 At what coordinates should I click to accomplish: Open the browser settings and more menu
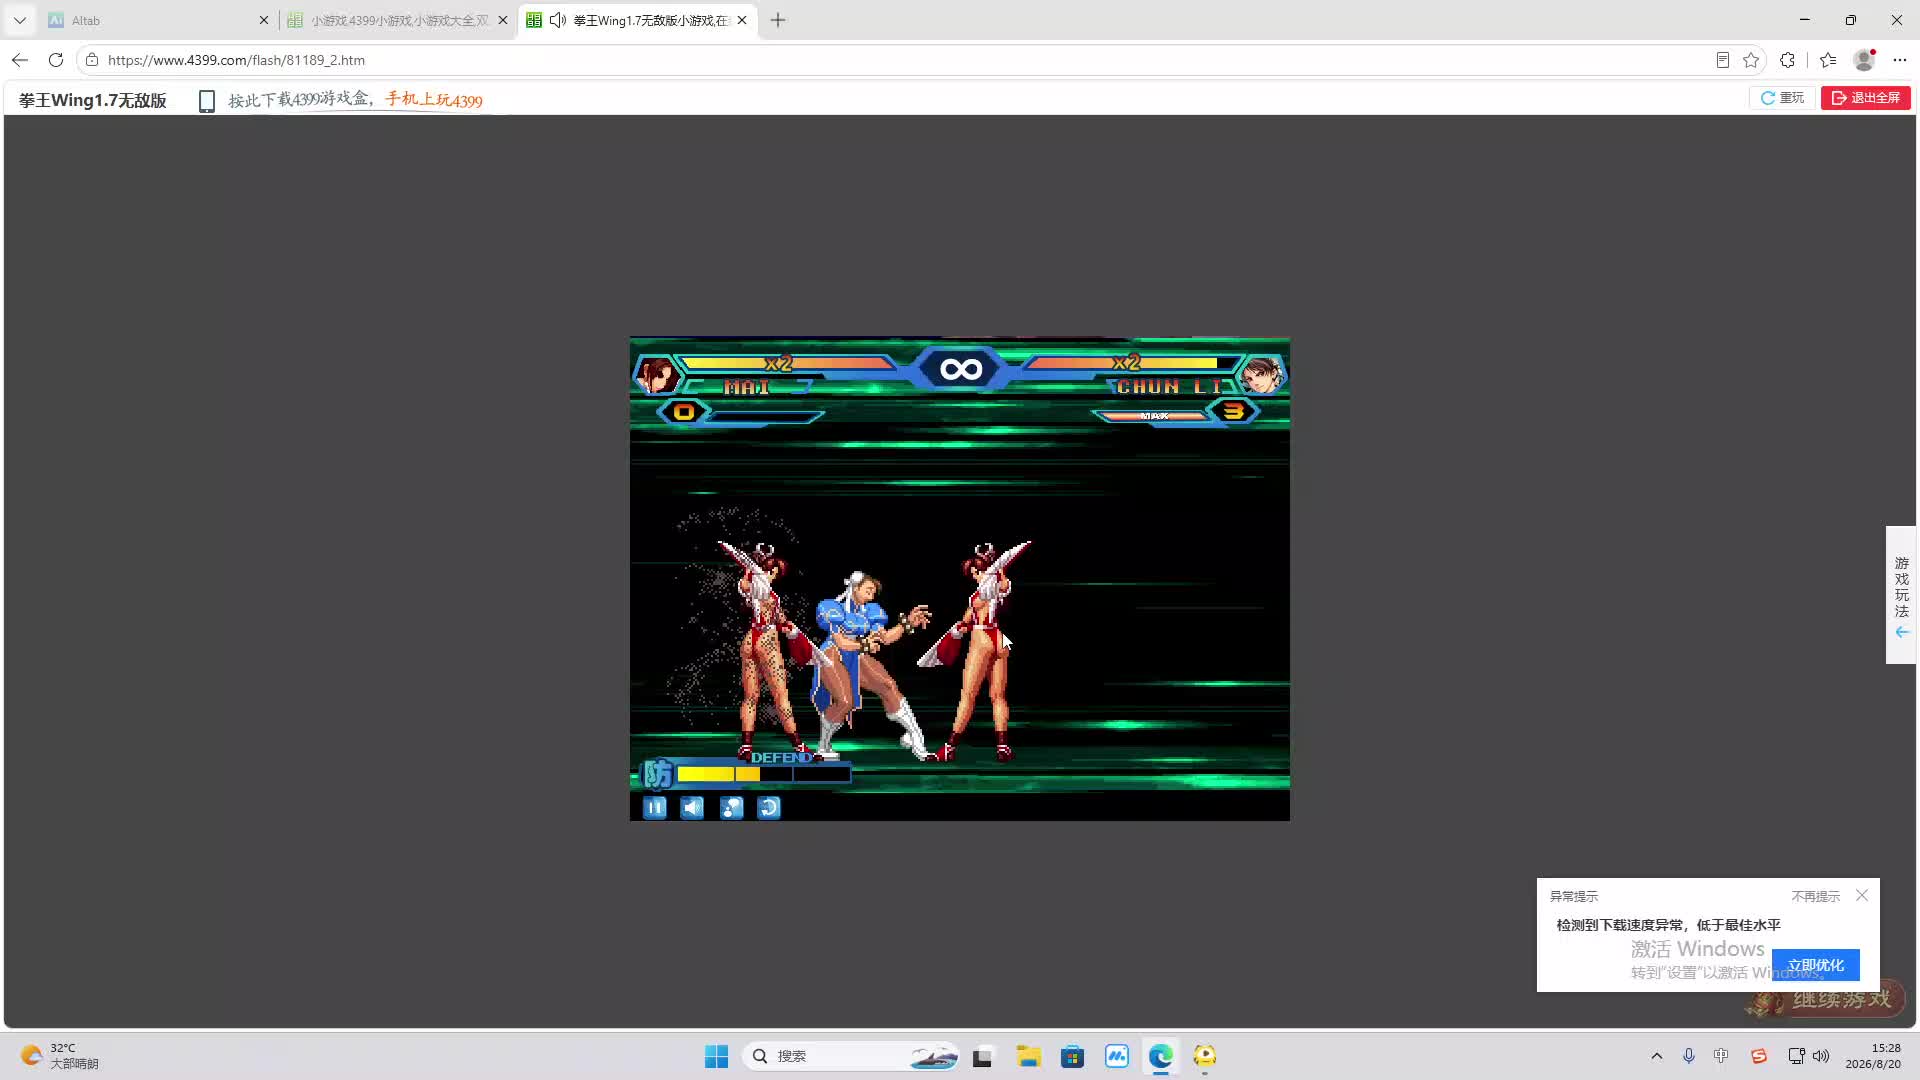point(1900,60)
